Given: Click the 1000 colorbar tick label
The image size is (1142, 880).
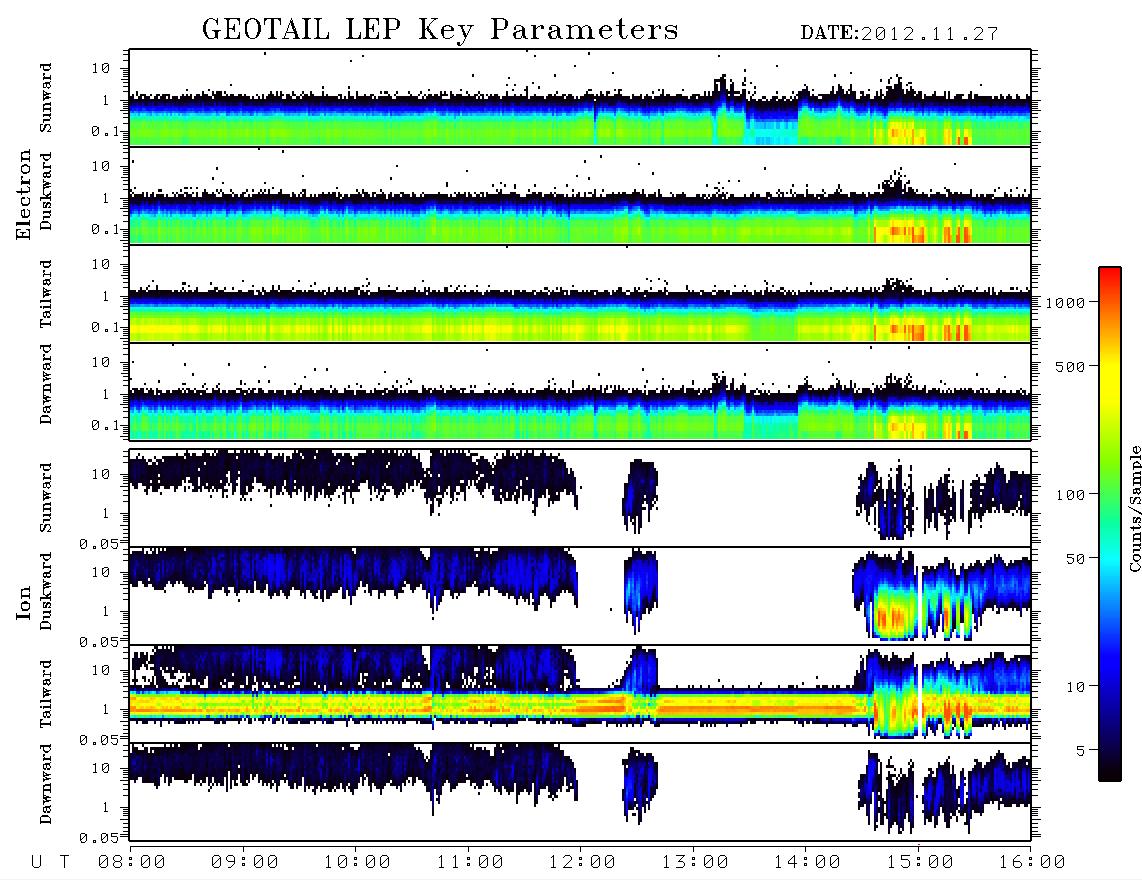Looking at the screenshot, I should [1065, 303].
